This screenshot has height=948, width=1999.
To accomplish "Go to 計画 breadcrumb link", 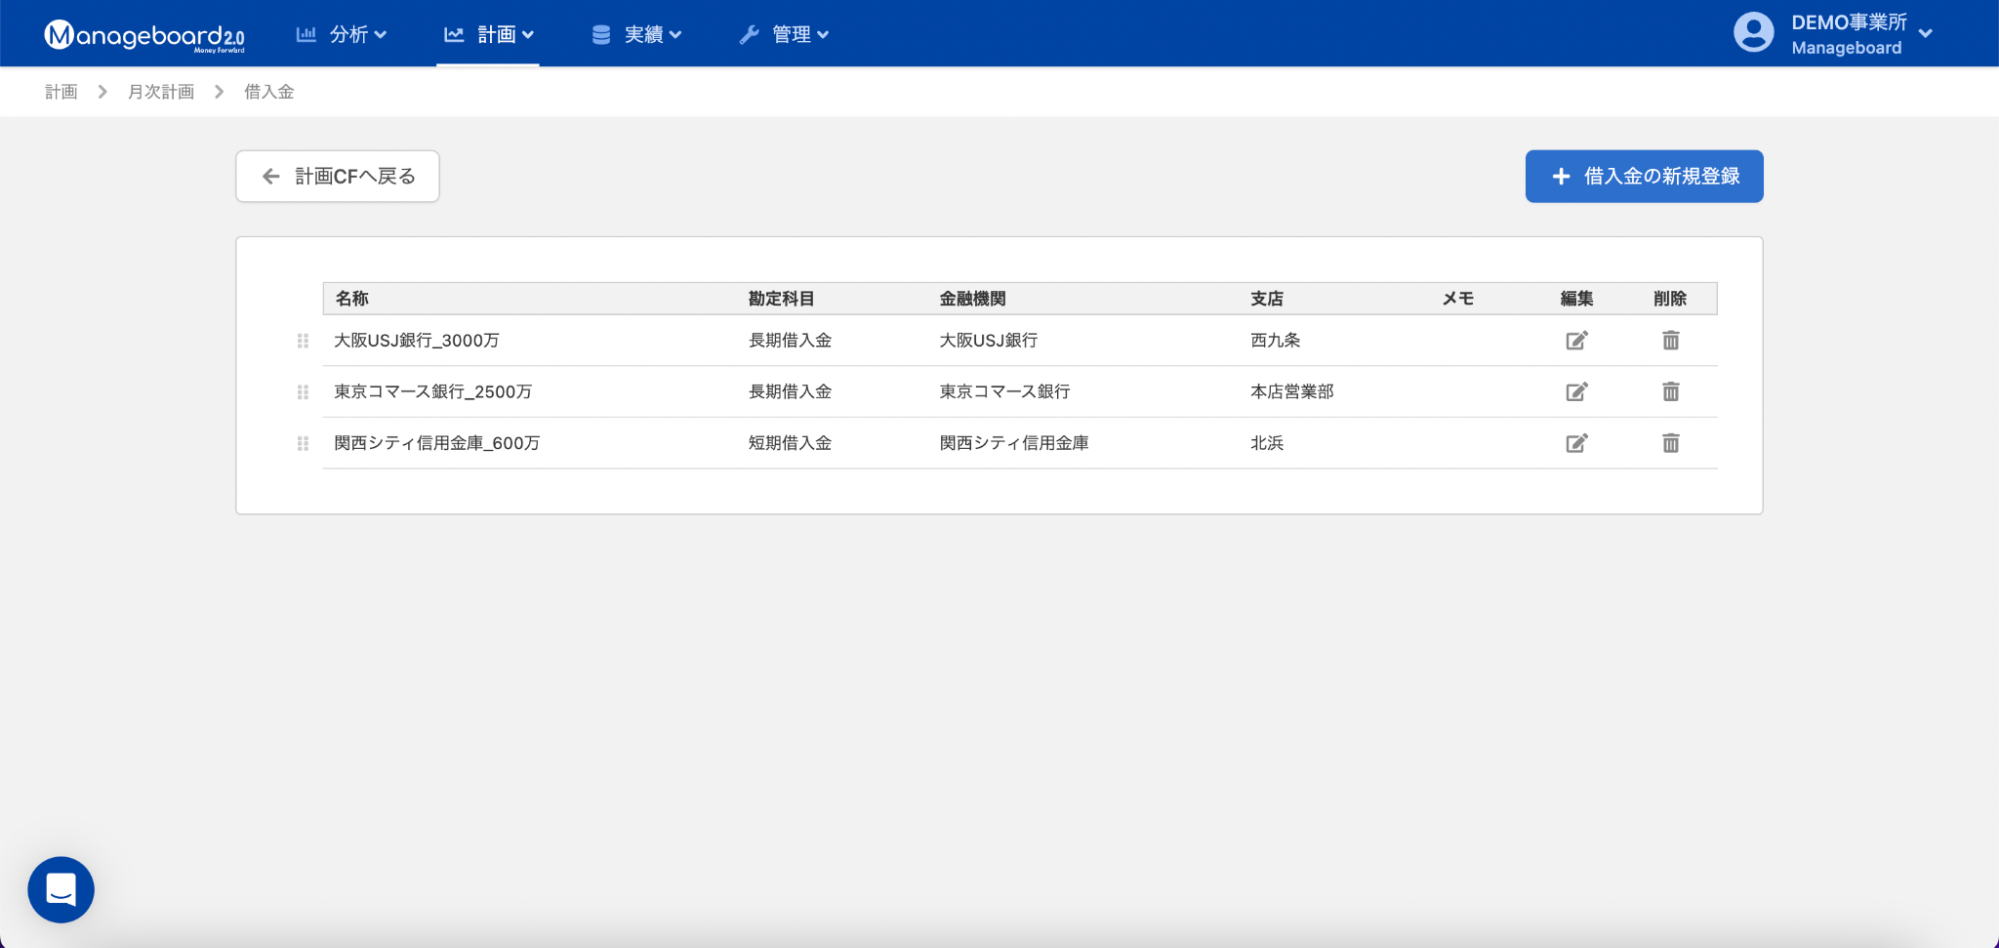I will (61, 92).
